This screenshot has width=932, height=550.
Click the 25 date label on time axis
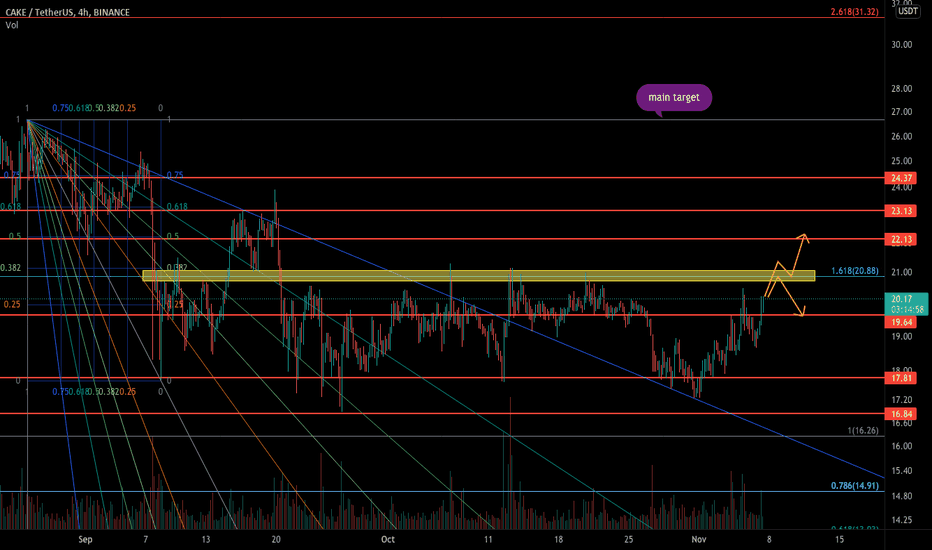628,539
